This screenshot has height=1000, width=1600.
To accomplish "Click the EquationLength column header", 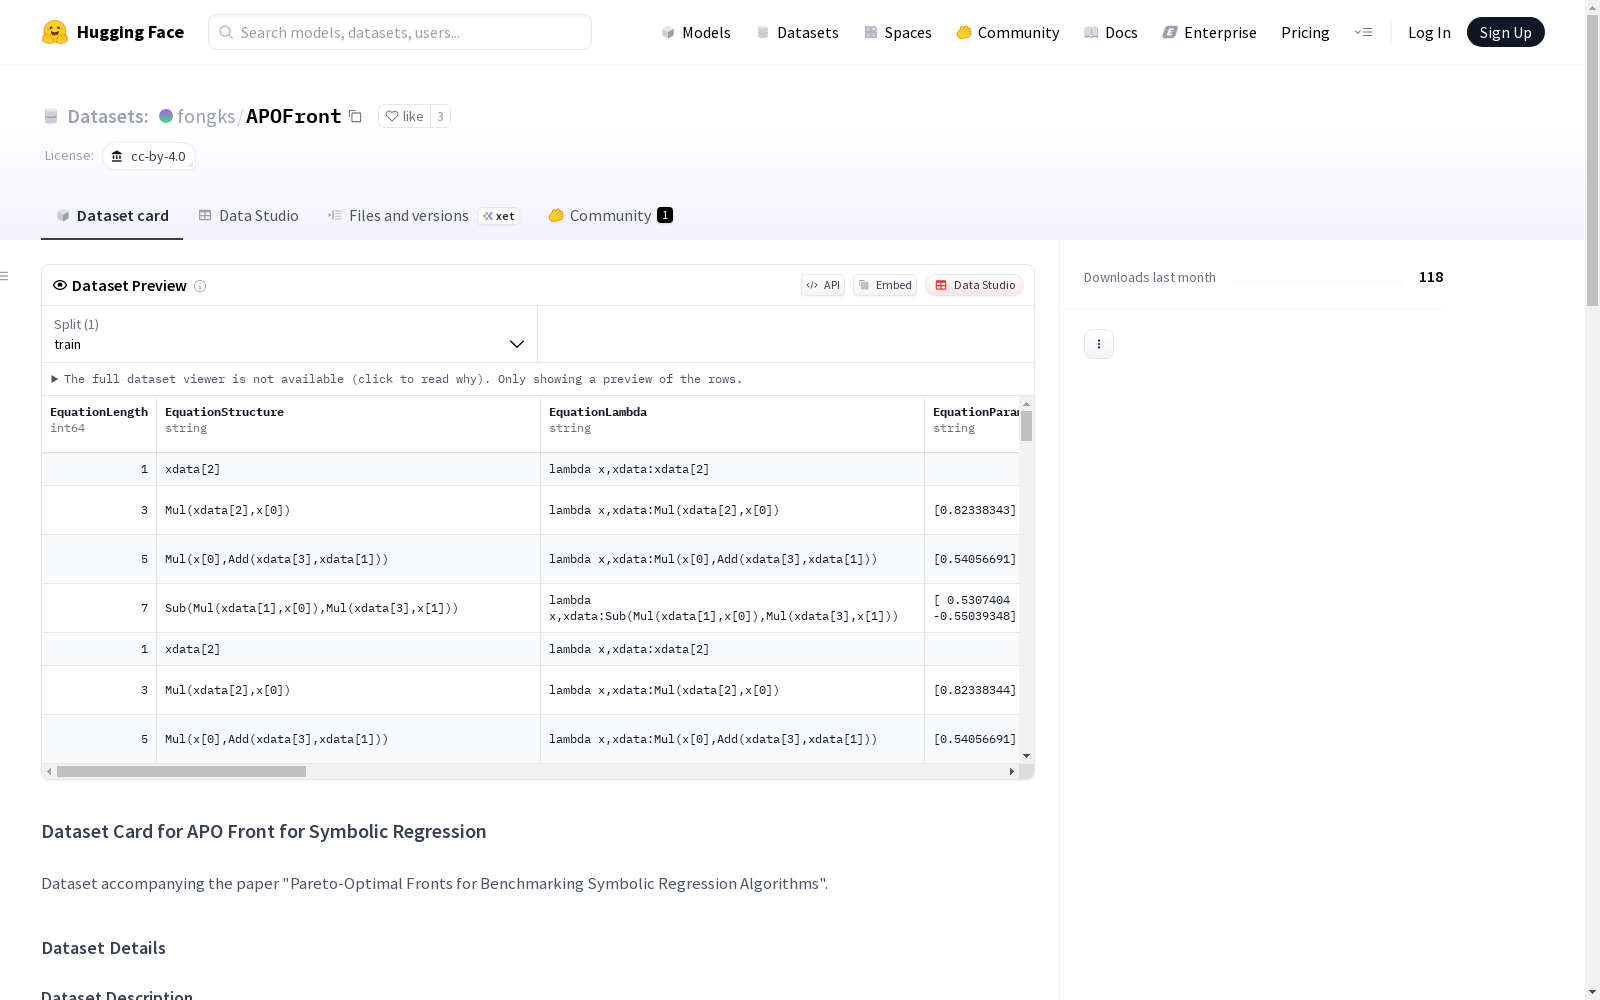I will tap(99, 424).
